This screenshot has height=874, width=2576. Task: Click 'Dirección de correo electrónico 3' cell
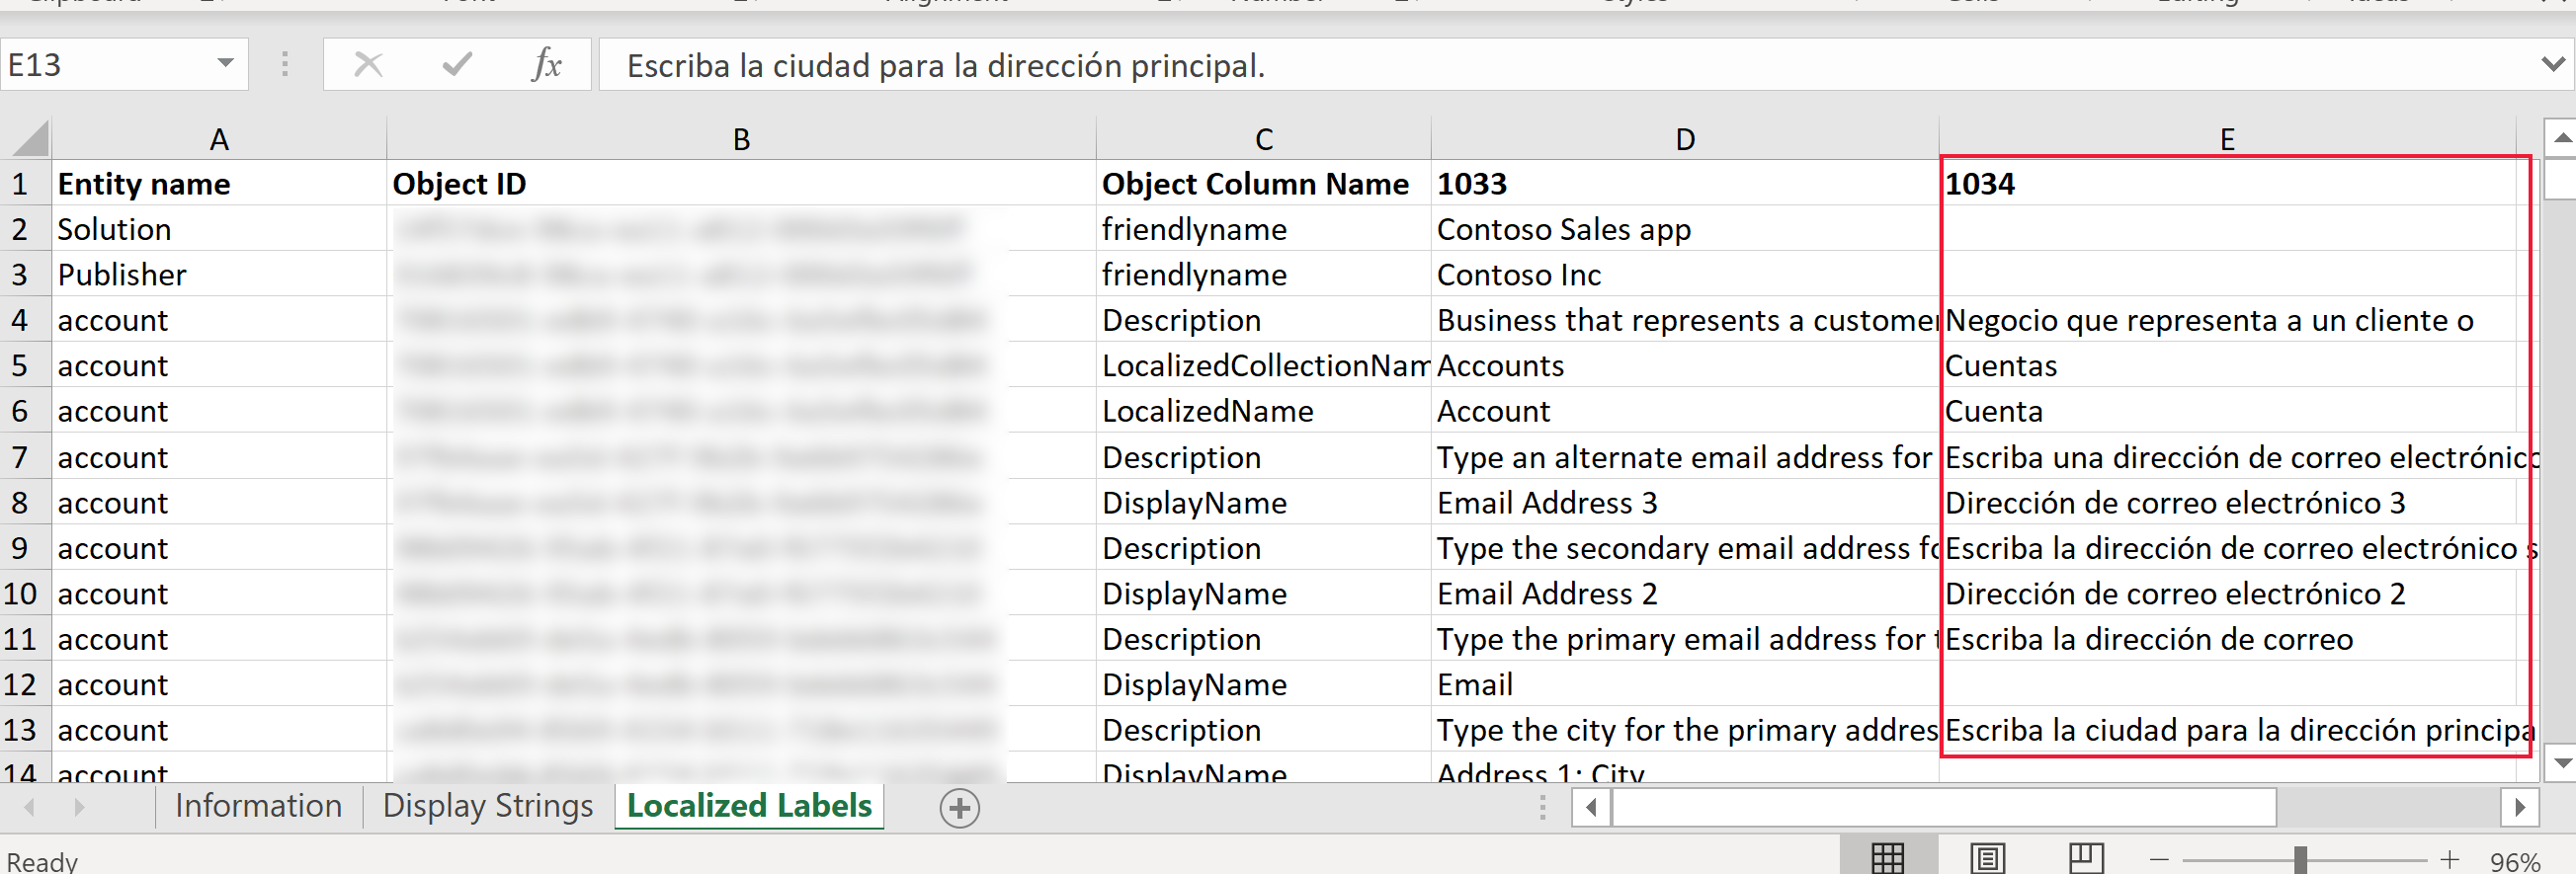coord(2227,502)
